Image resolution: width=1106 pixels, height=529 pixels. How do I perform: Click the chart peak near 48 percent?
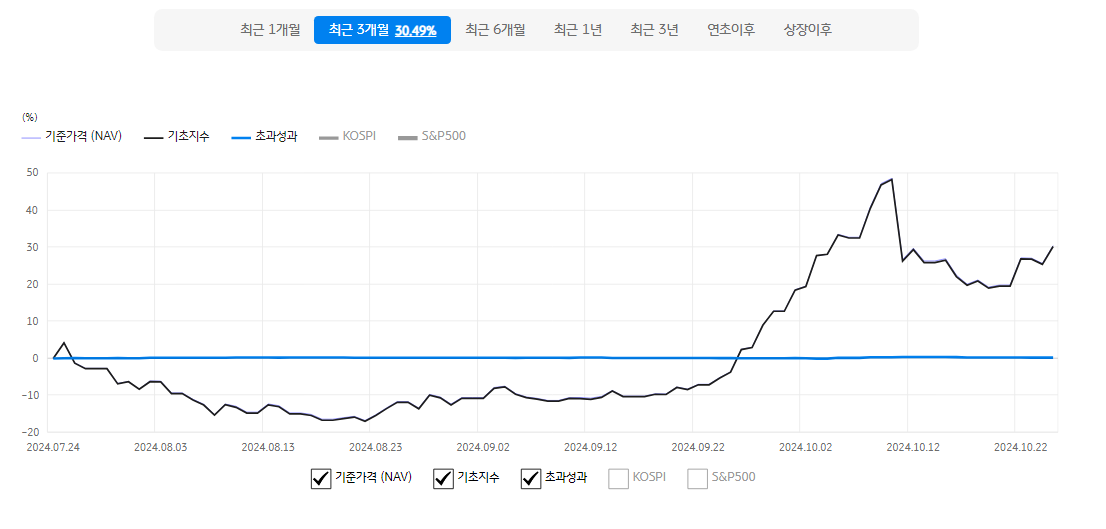(892, 179)
